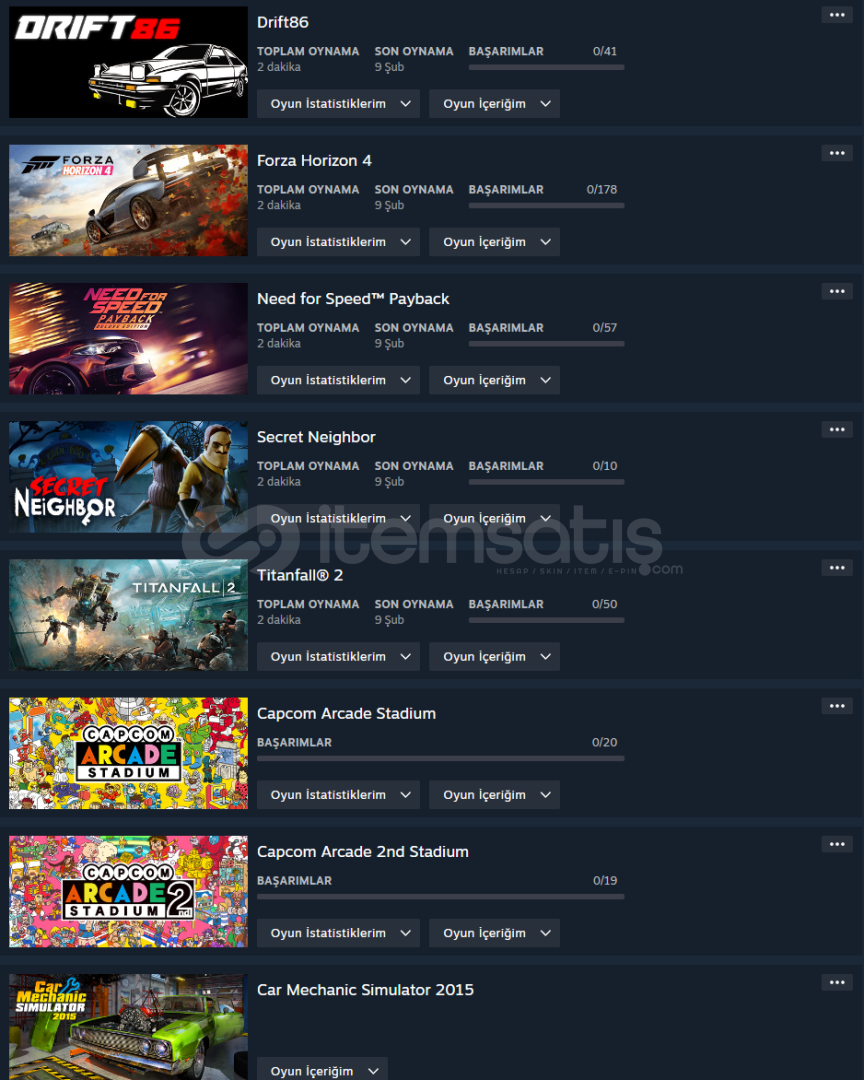
Task: Expand Oyun İçeriğim for Forza Horizon 4
Action: (494, 242)
